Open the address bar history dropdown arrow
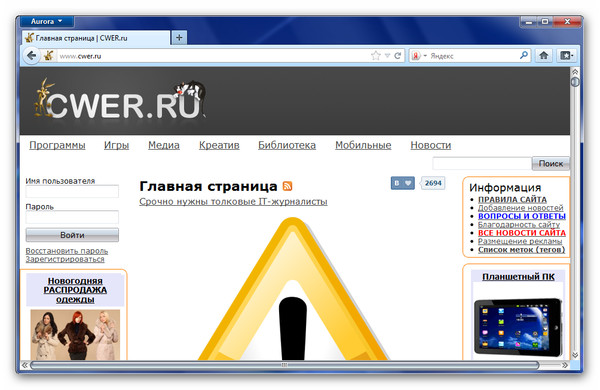Screen dimensions: 600x390 point(387,56)
